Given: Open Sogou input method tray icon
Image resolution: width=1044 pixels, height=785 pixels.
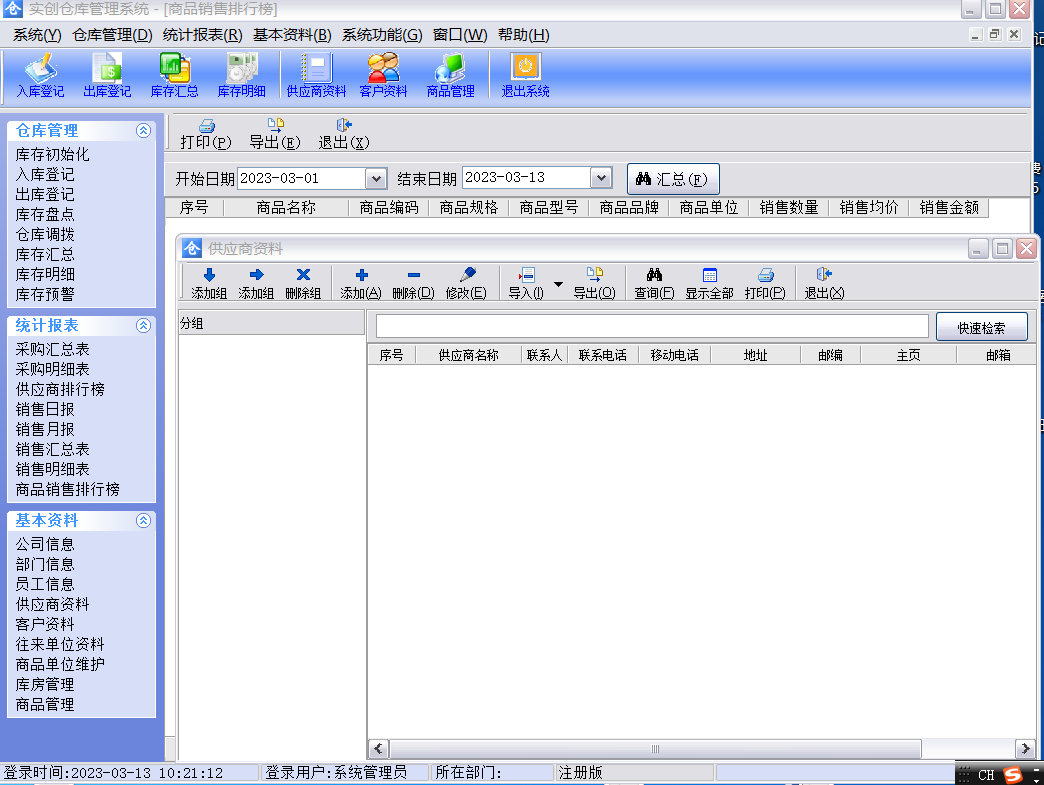Looking at the screenshot, I should coord(1013,775).
